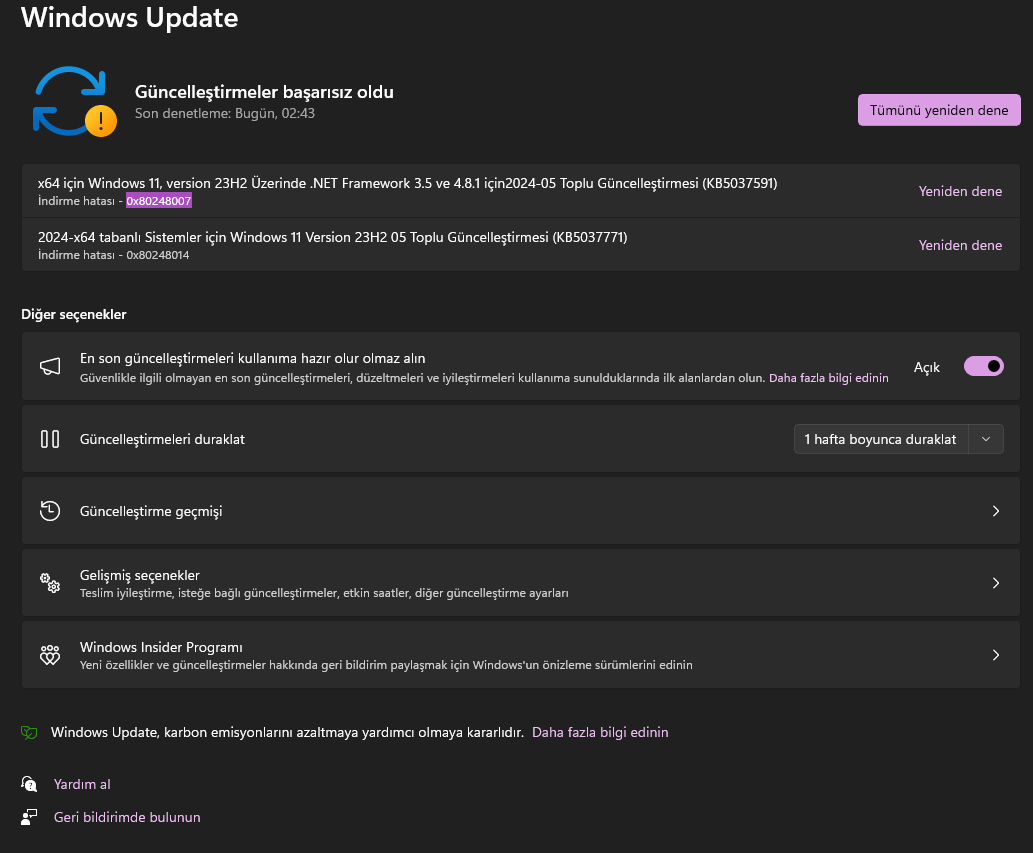Click the KB5037771 cumulative update title

332,237
